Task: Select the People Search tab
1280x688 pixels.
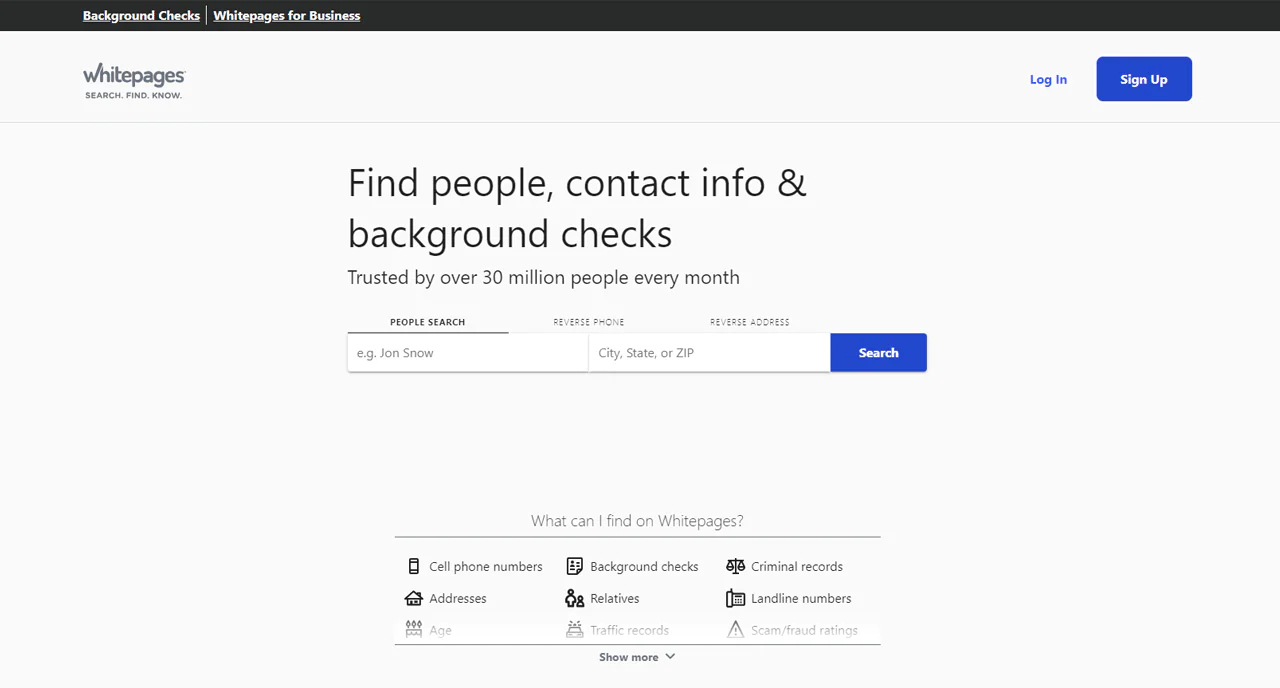Action: 427,321
